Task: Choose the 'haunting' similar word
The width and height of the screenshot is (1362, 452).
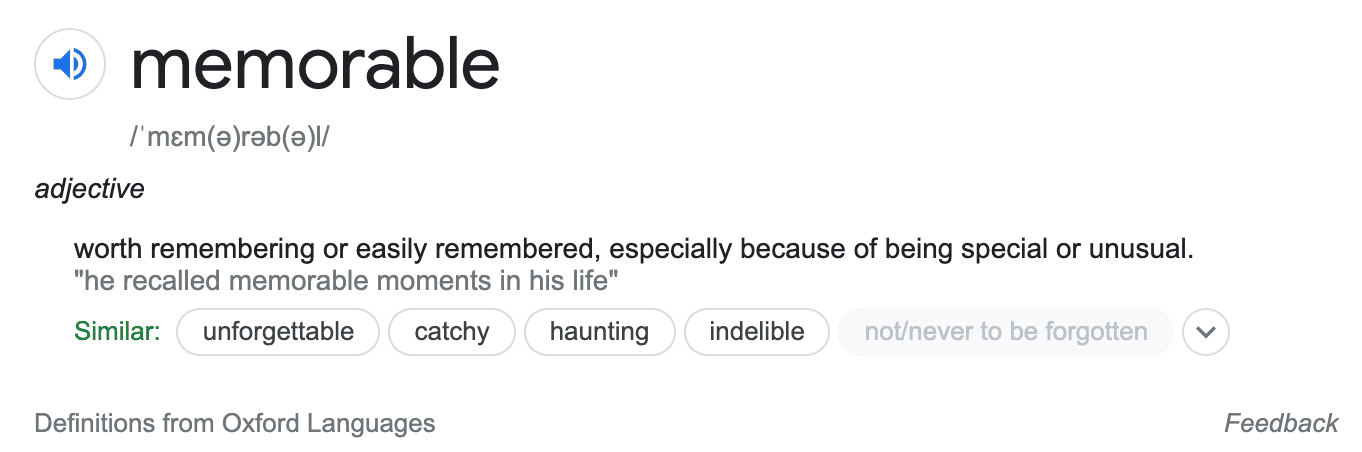Action: 599,332
